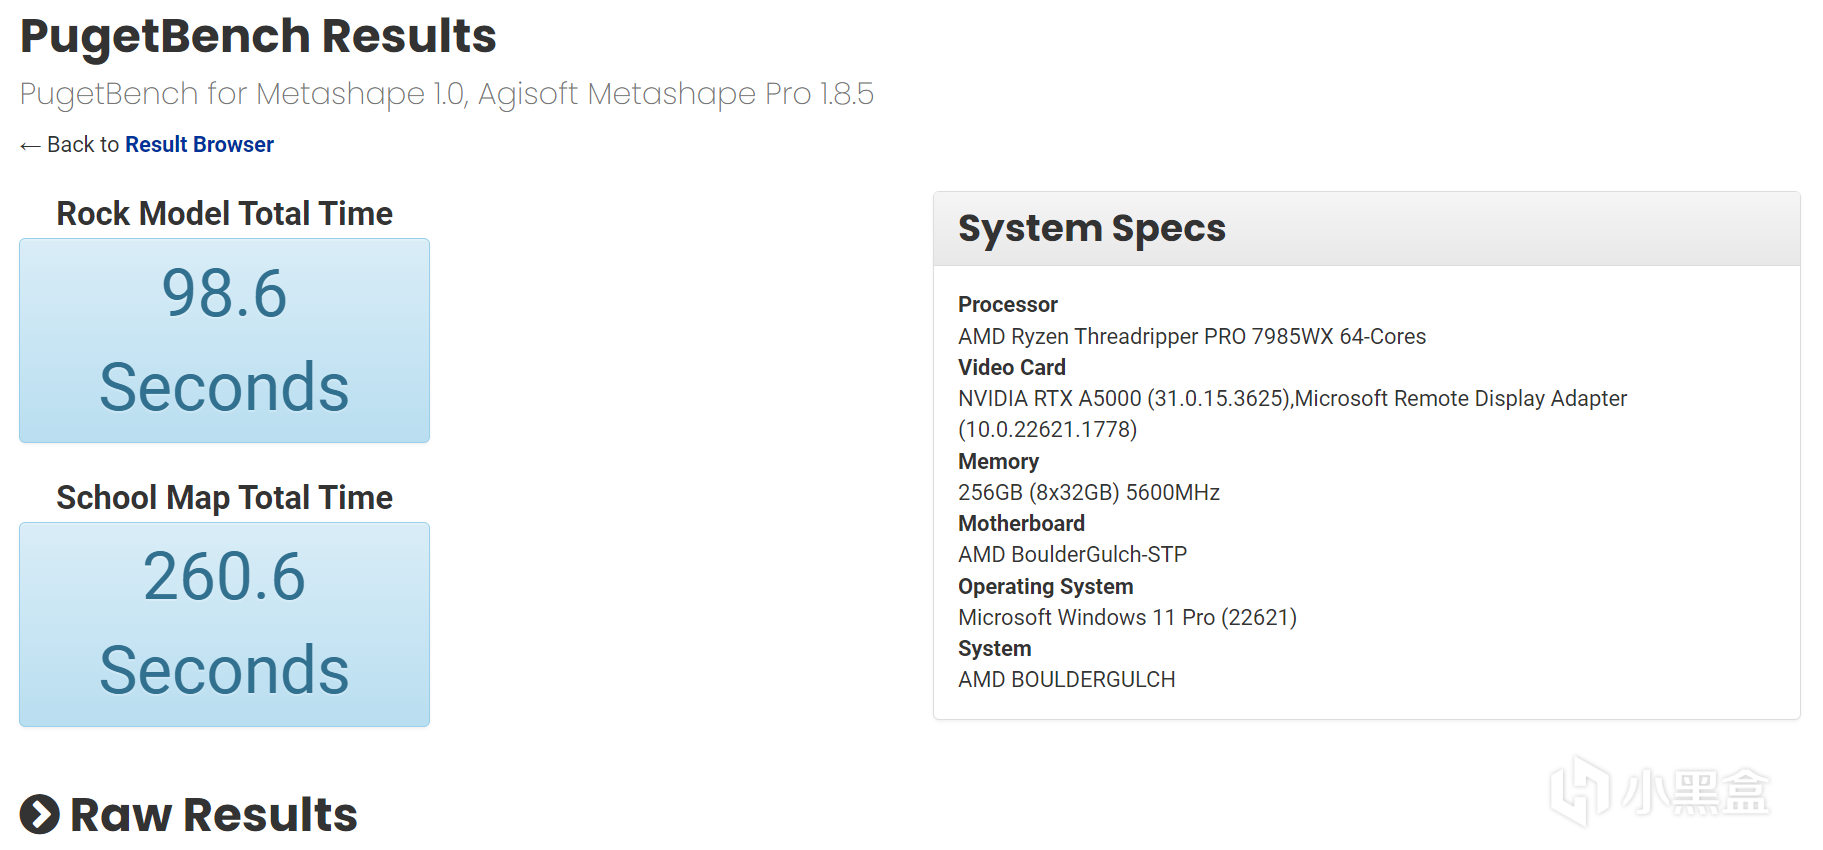Click the Rock Model Total Time heading
The height and width of the screenshot is (850, 1823).
(x=224, y=214)
